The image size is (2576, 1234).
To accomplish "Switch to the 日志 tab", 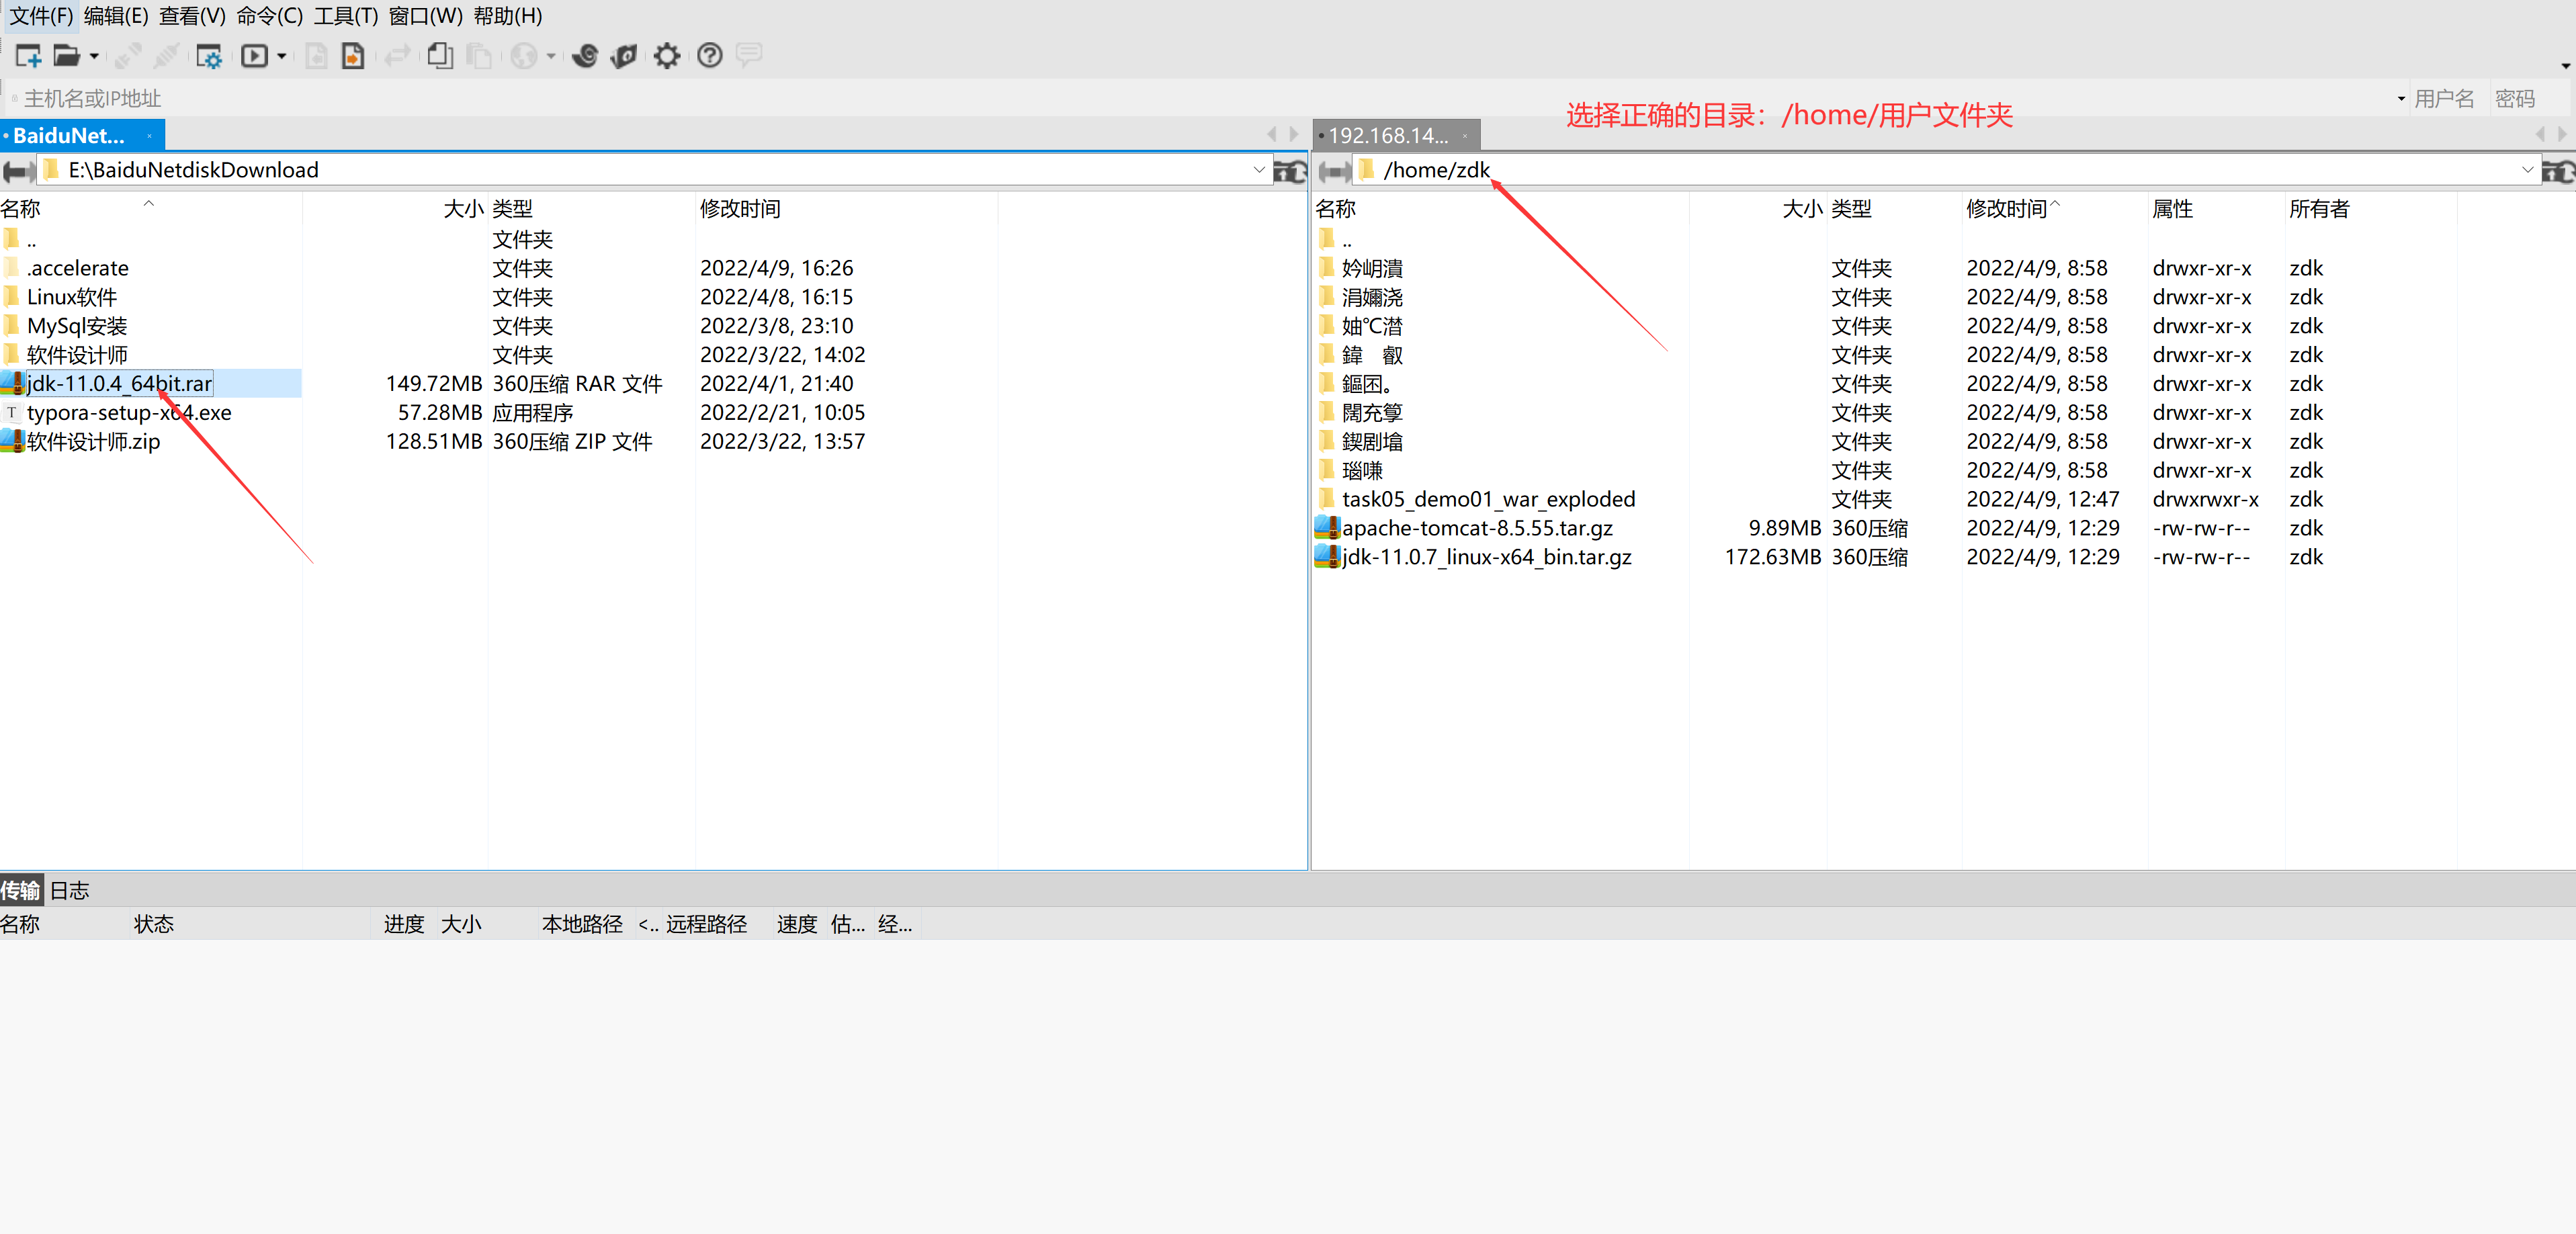I will pyautogui.click(x=70, y=890).
